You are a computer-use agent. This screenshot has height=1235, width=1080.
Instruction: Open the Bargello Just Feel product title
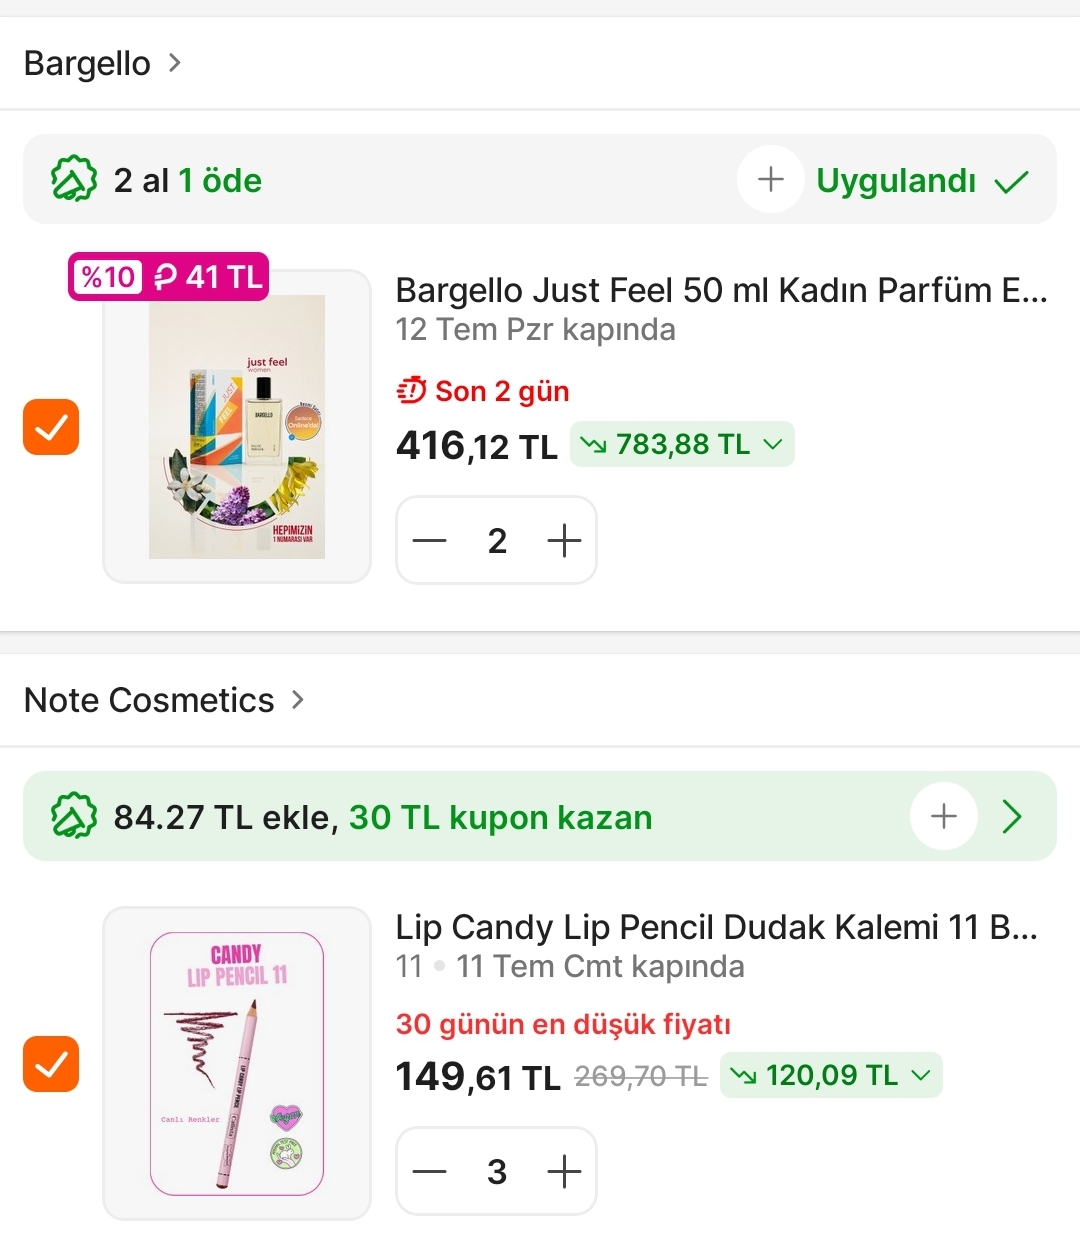(721, 290)
